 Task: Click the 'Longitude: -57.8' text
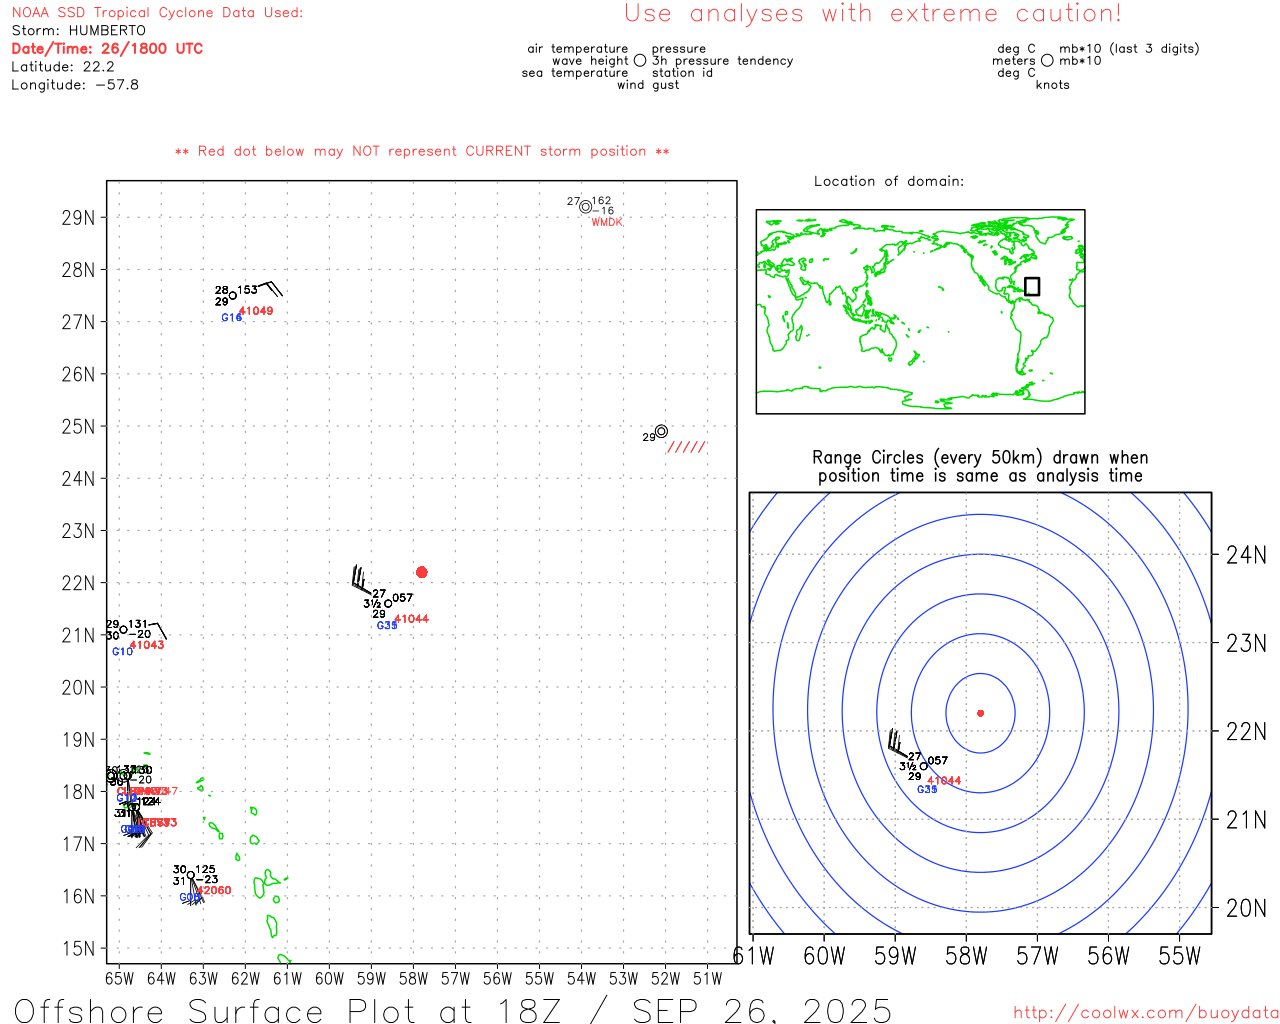(75, 85)
